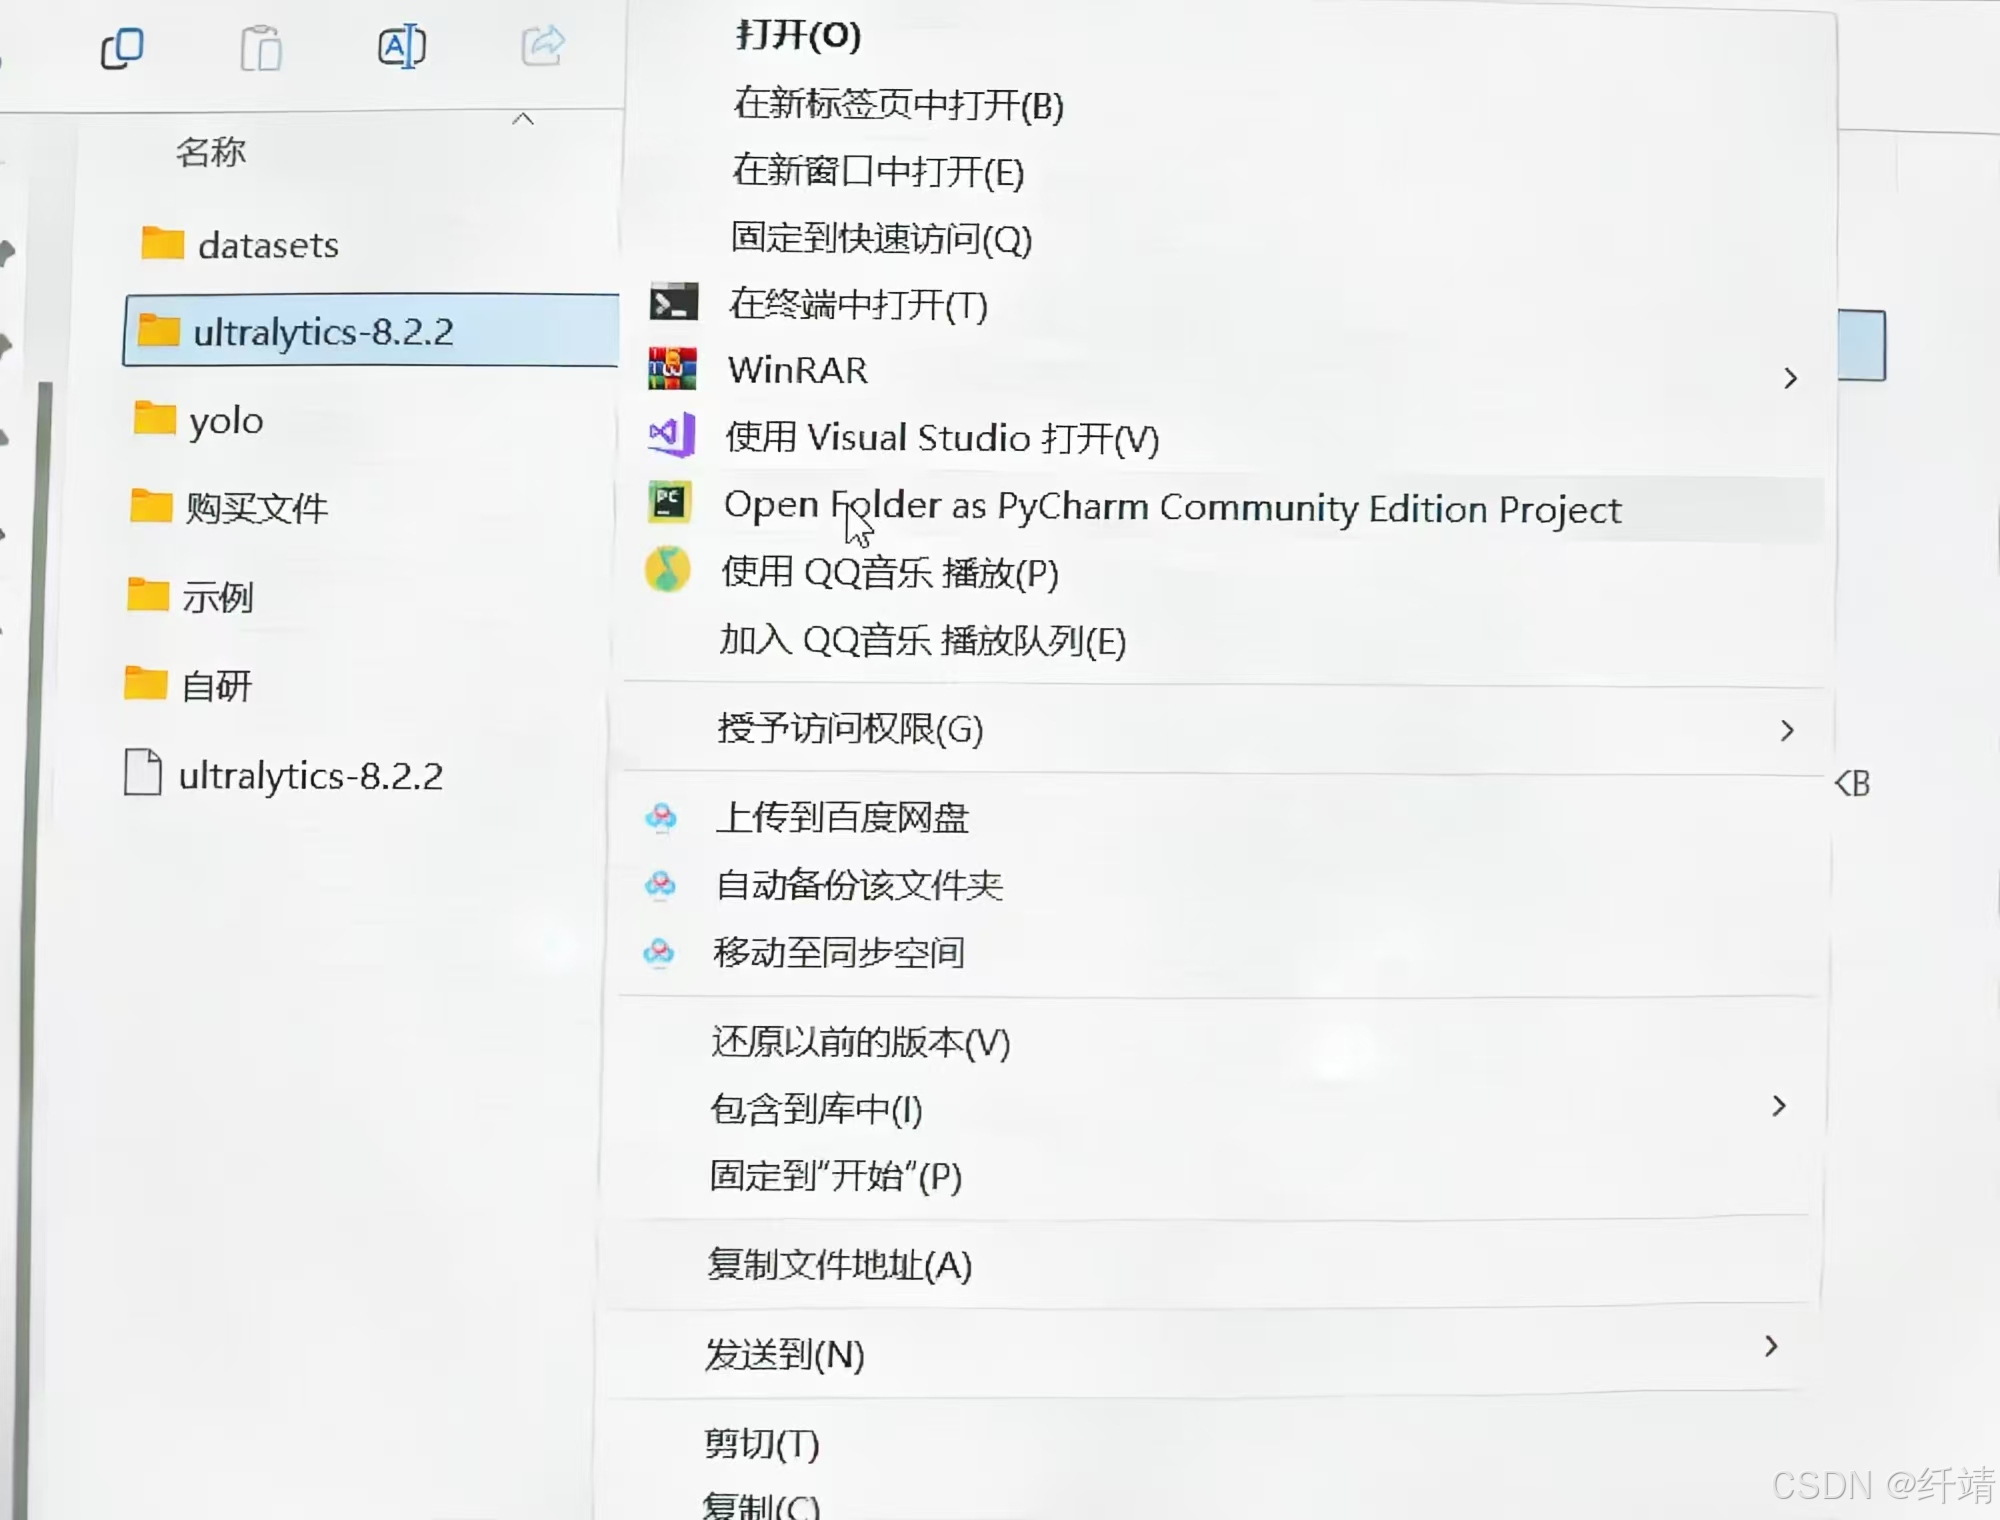Expand the 授予访问权限 submenu arrow
Screen dimensions: 2000x1520
coord(1787,730)
